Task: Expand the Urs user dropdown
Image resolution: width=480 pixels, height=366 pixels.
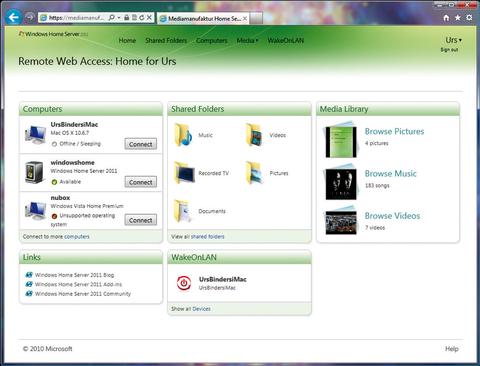Action: 454,40
